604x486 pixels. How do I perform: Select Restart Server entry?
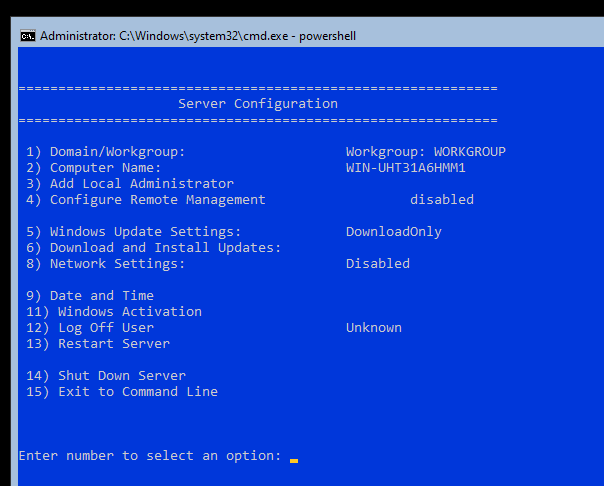[x=98, y=344]
